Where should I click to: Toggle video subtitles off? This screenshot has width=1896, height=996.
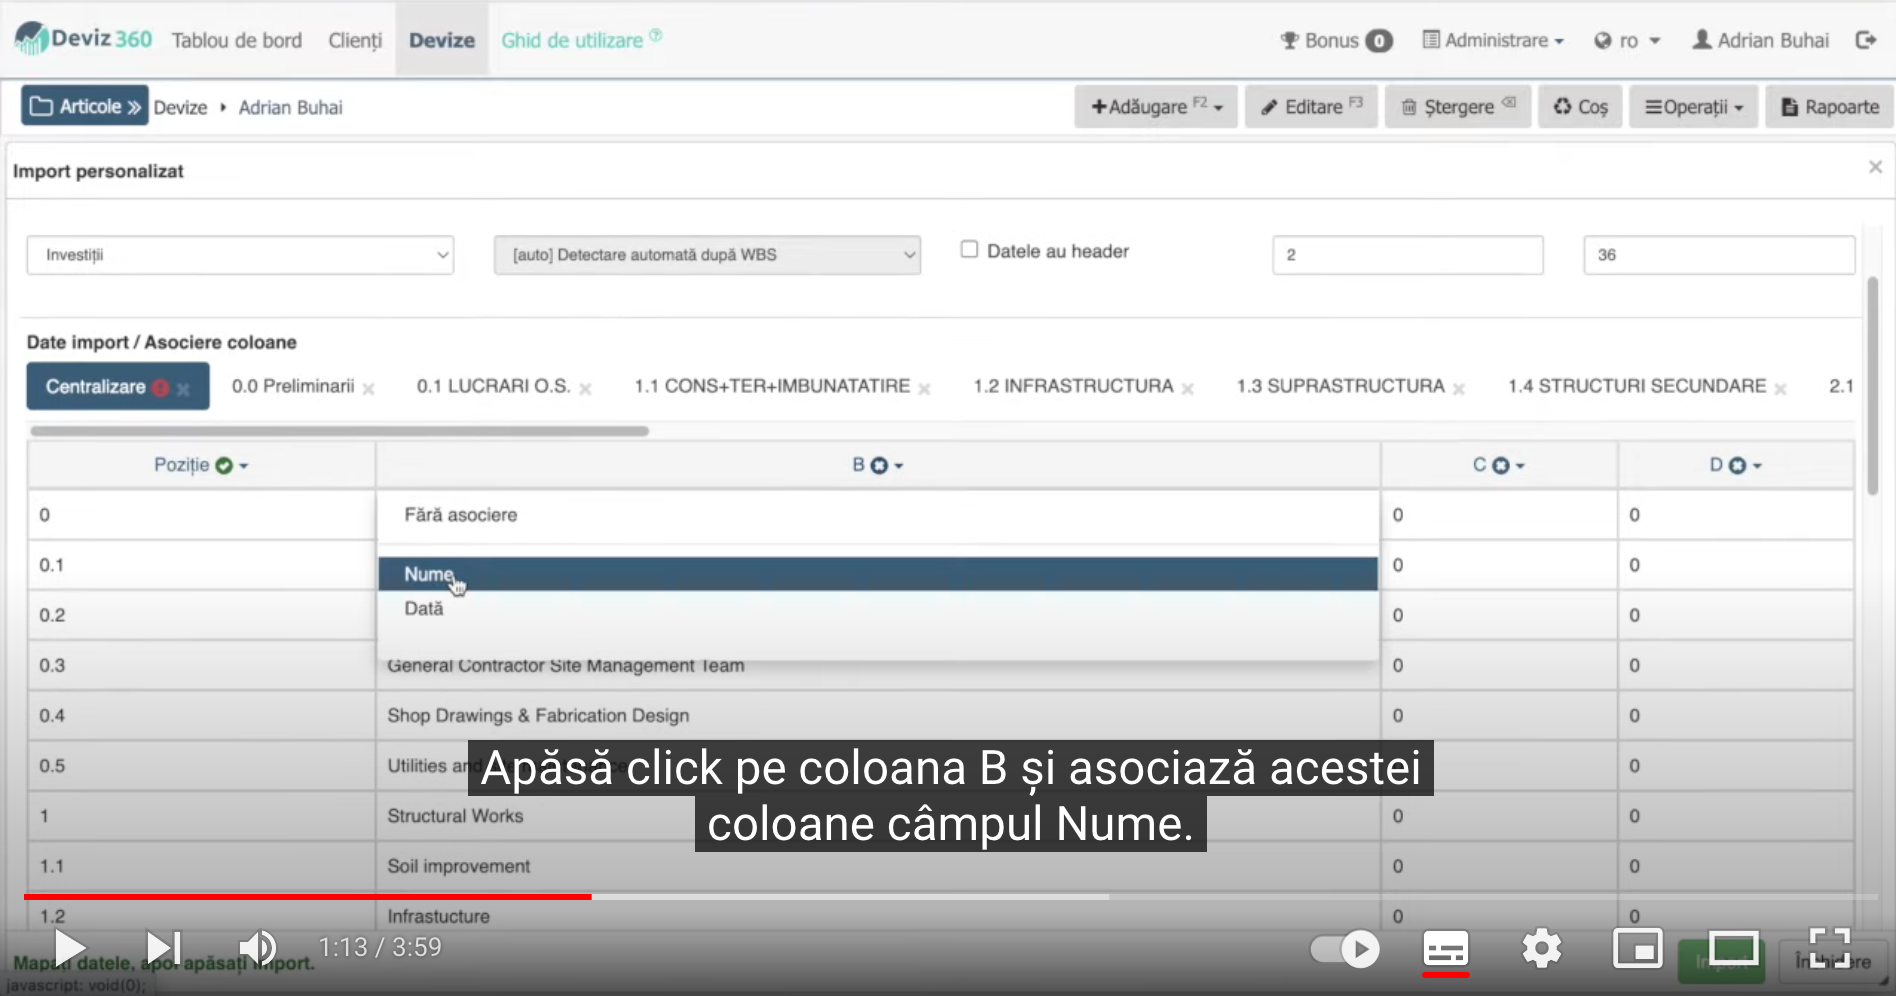(x=1445, y=948)
